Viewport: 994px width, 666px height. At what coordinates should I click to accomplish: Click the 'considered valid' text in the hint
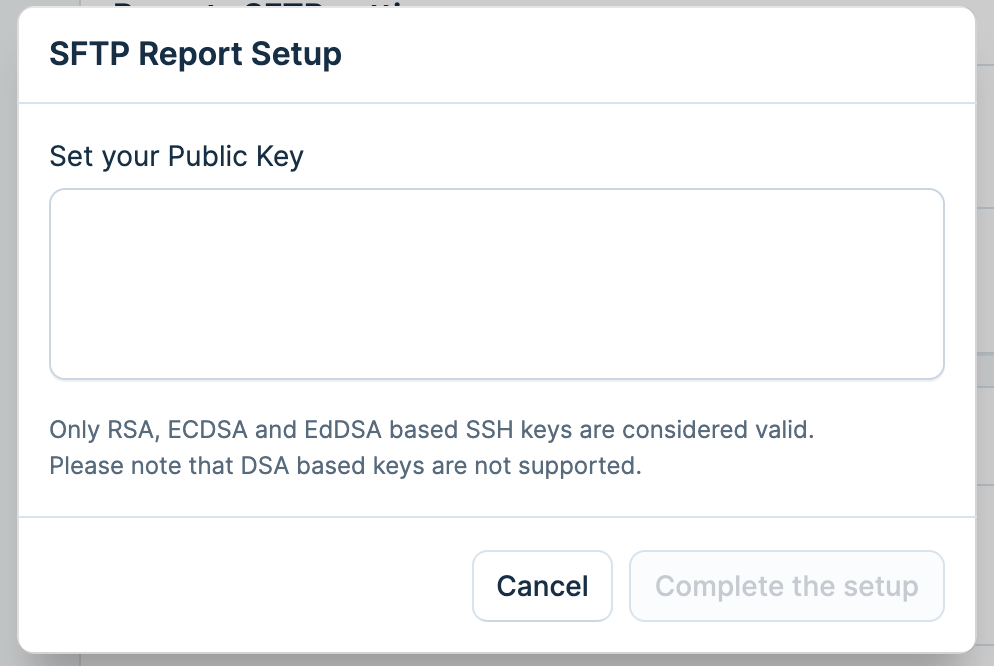point(718,431)
